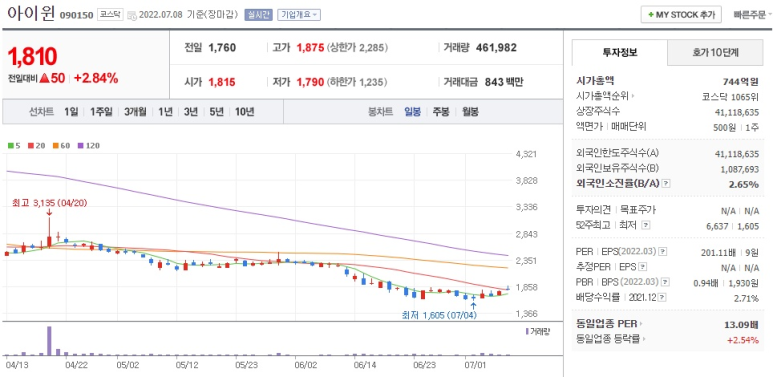Click the green 5-day moving average swatch
Viewport: 773px width, 377px height.
click(x=11, y=145)
